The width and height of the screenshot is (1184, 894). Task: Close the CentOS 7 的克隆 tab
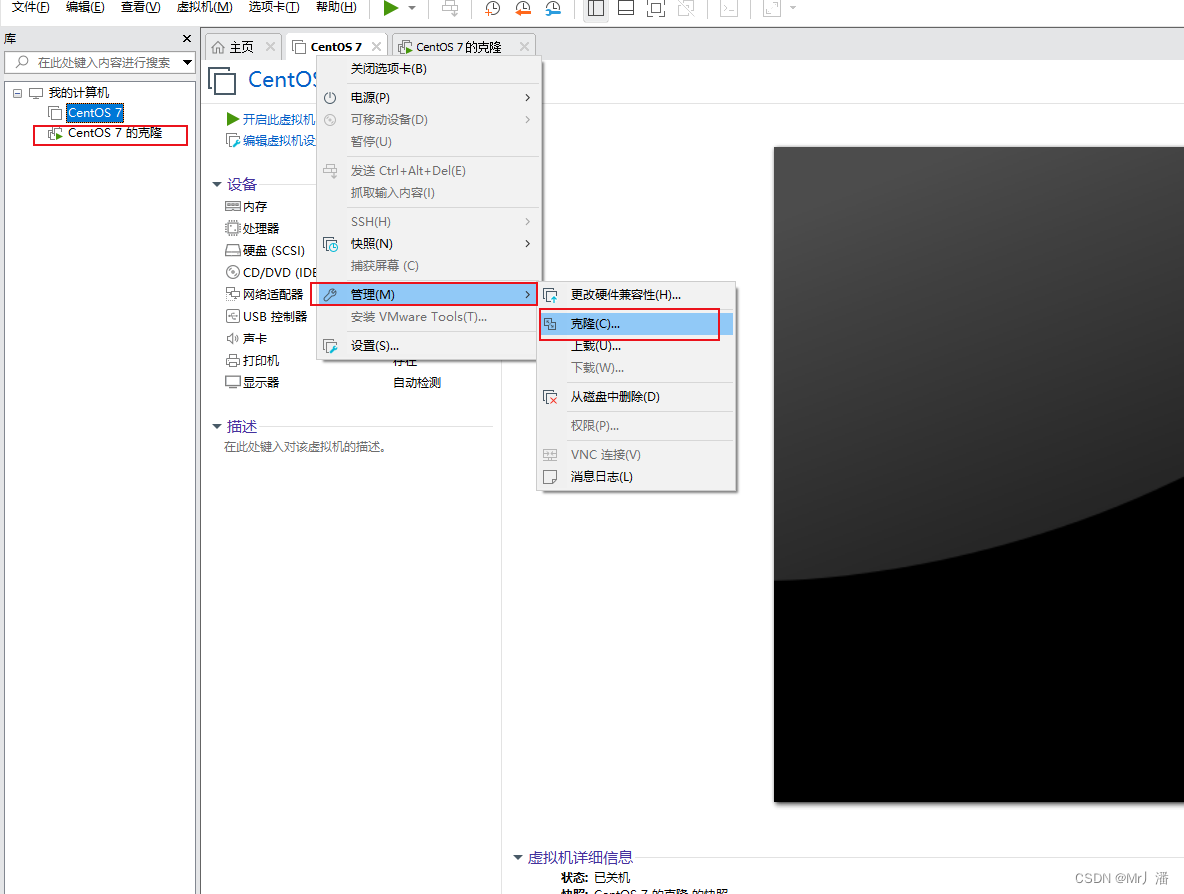524,47
